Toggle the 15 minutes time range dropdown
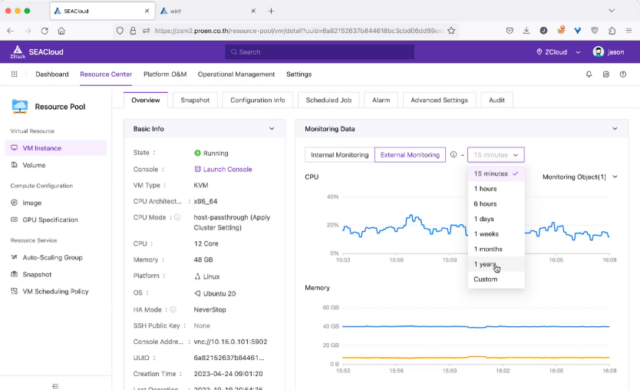640x390 pixels. [x=496, y=155]
